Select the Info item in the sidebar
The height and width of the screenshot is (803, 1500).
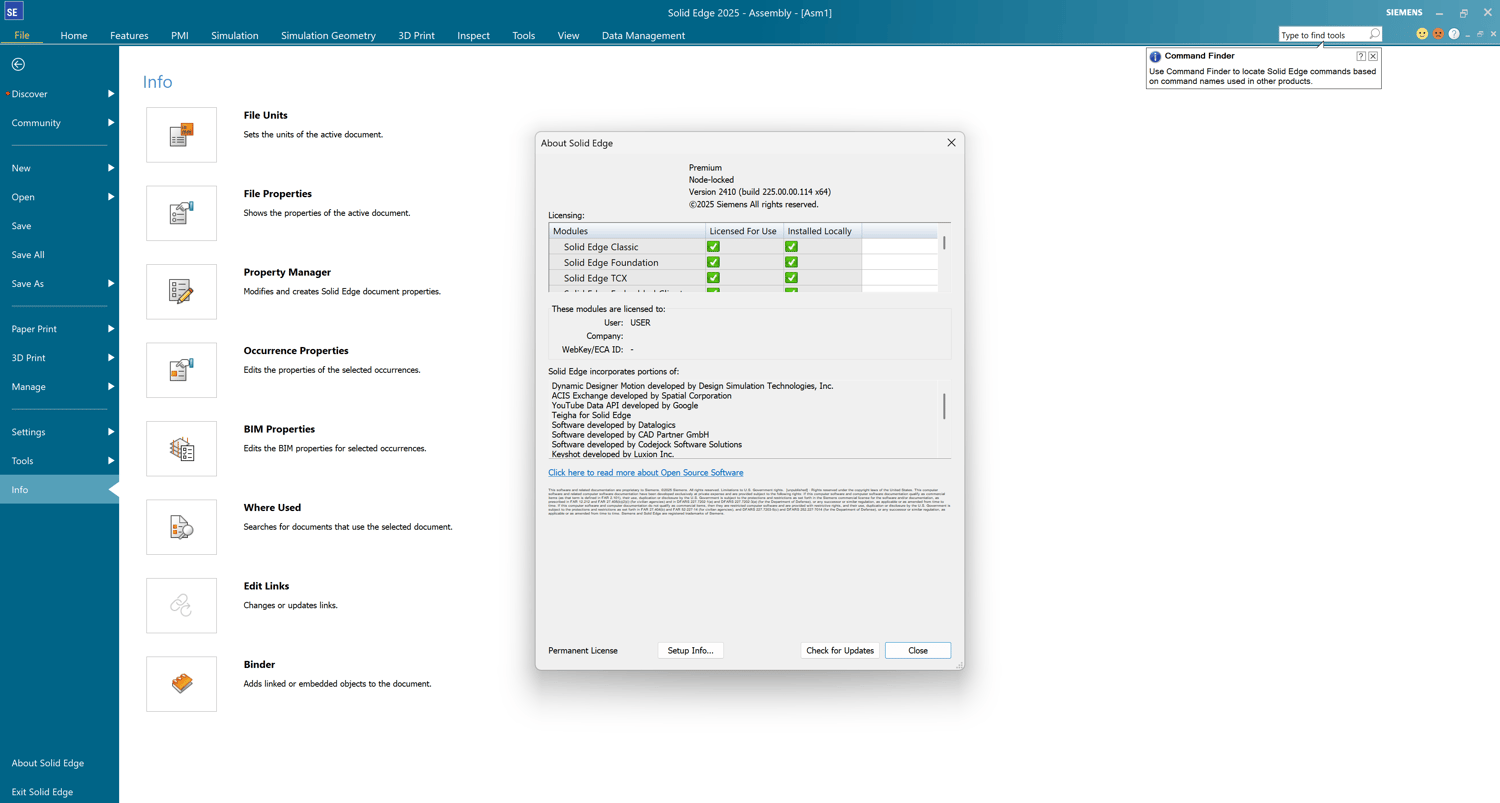tap(59, 490)
